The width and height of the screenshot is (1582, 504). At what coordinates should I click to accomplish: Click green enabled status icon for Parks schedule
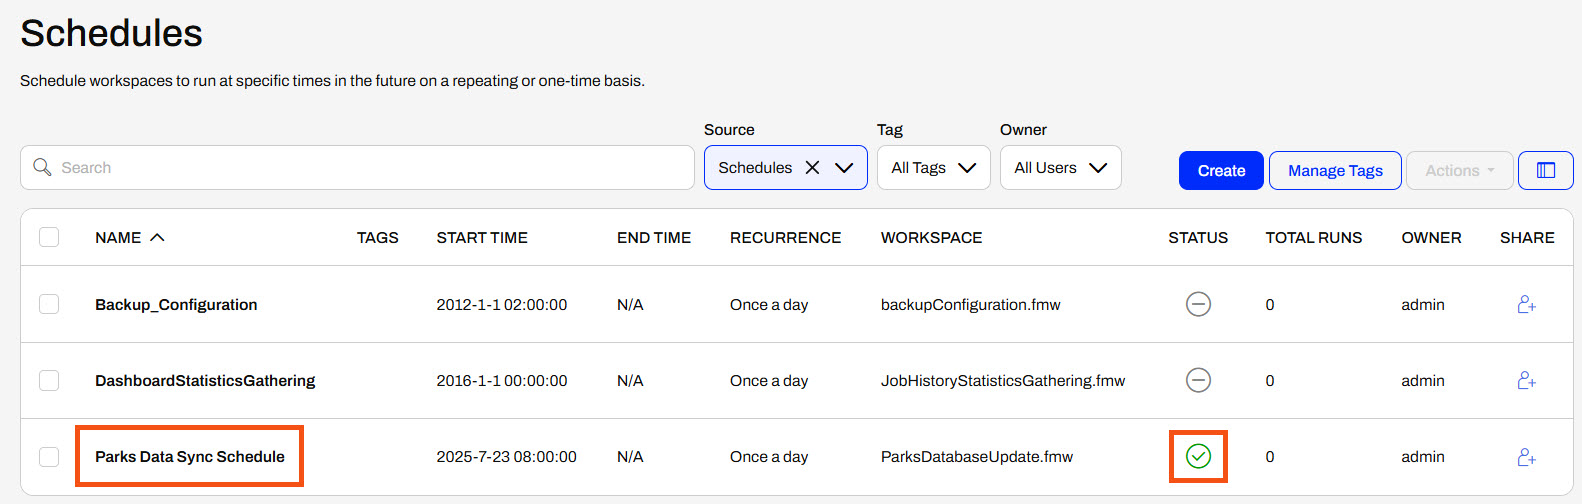pyautogui.click(x=1198, y=457)
